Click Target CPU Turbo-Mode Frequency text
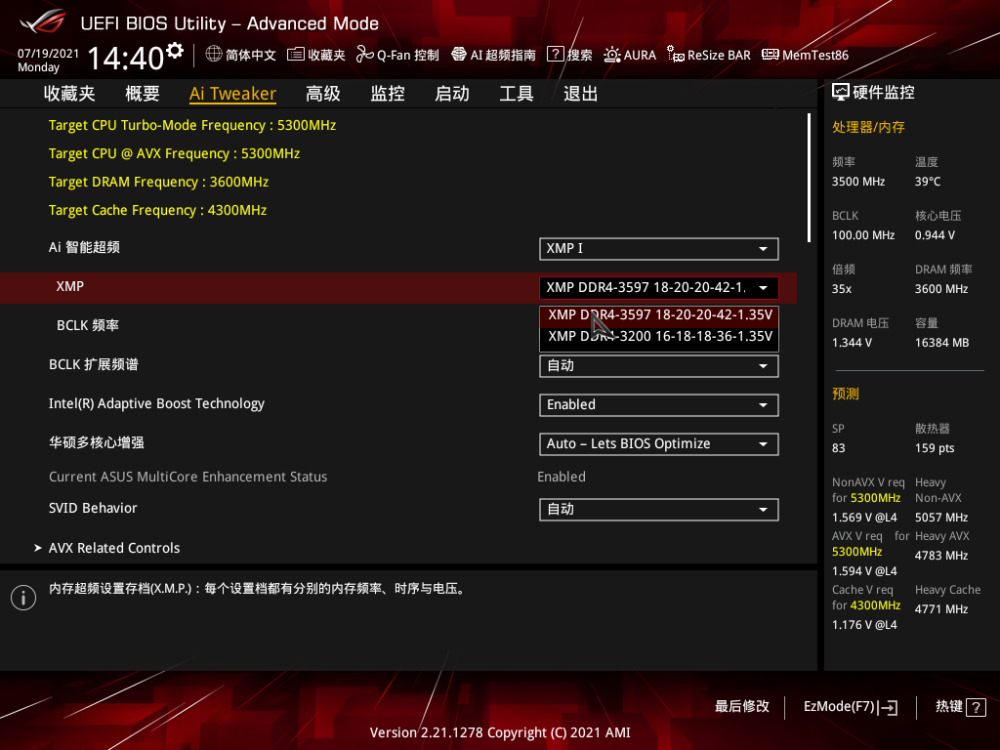 pos(193,125)
